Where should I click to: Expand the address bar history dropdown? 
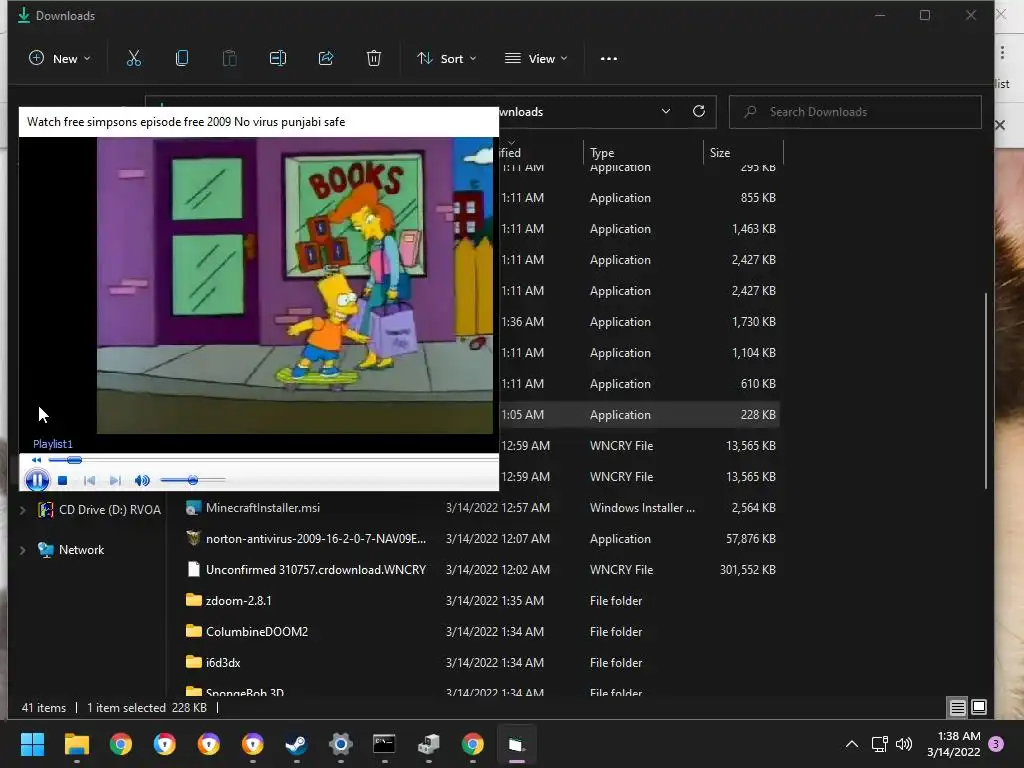(x=665, y=111)
